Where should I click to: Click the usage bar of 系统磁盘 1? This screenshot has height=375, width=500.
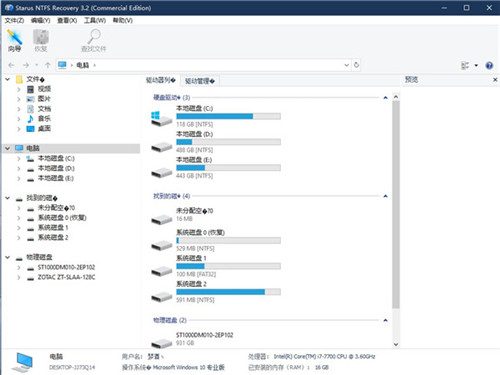point(228,266)
